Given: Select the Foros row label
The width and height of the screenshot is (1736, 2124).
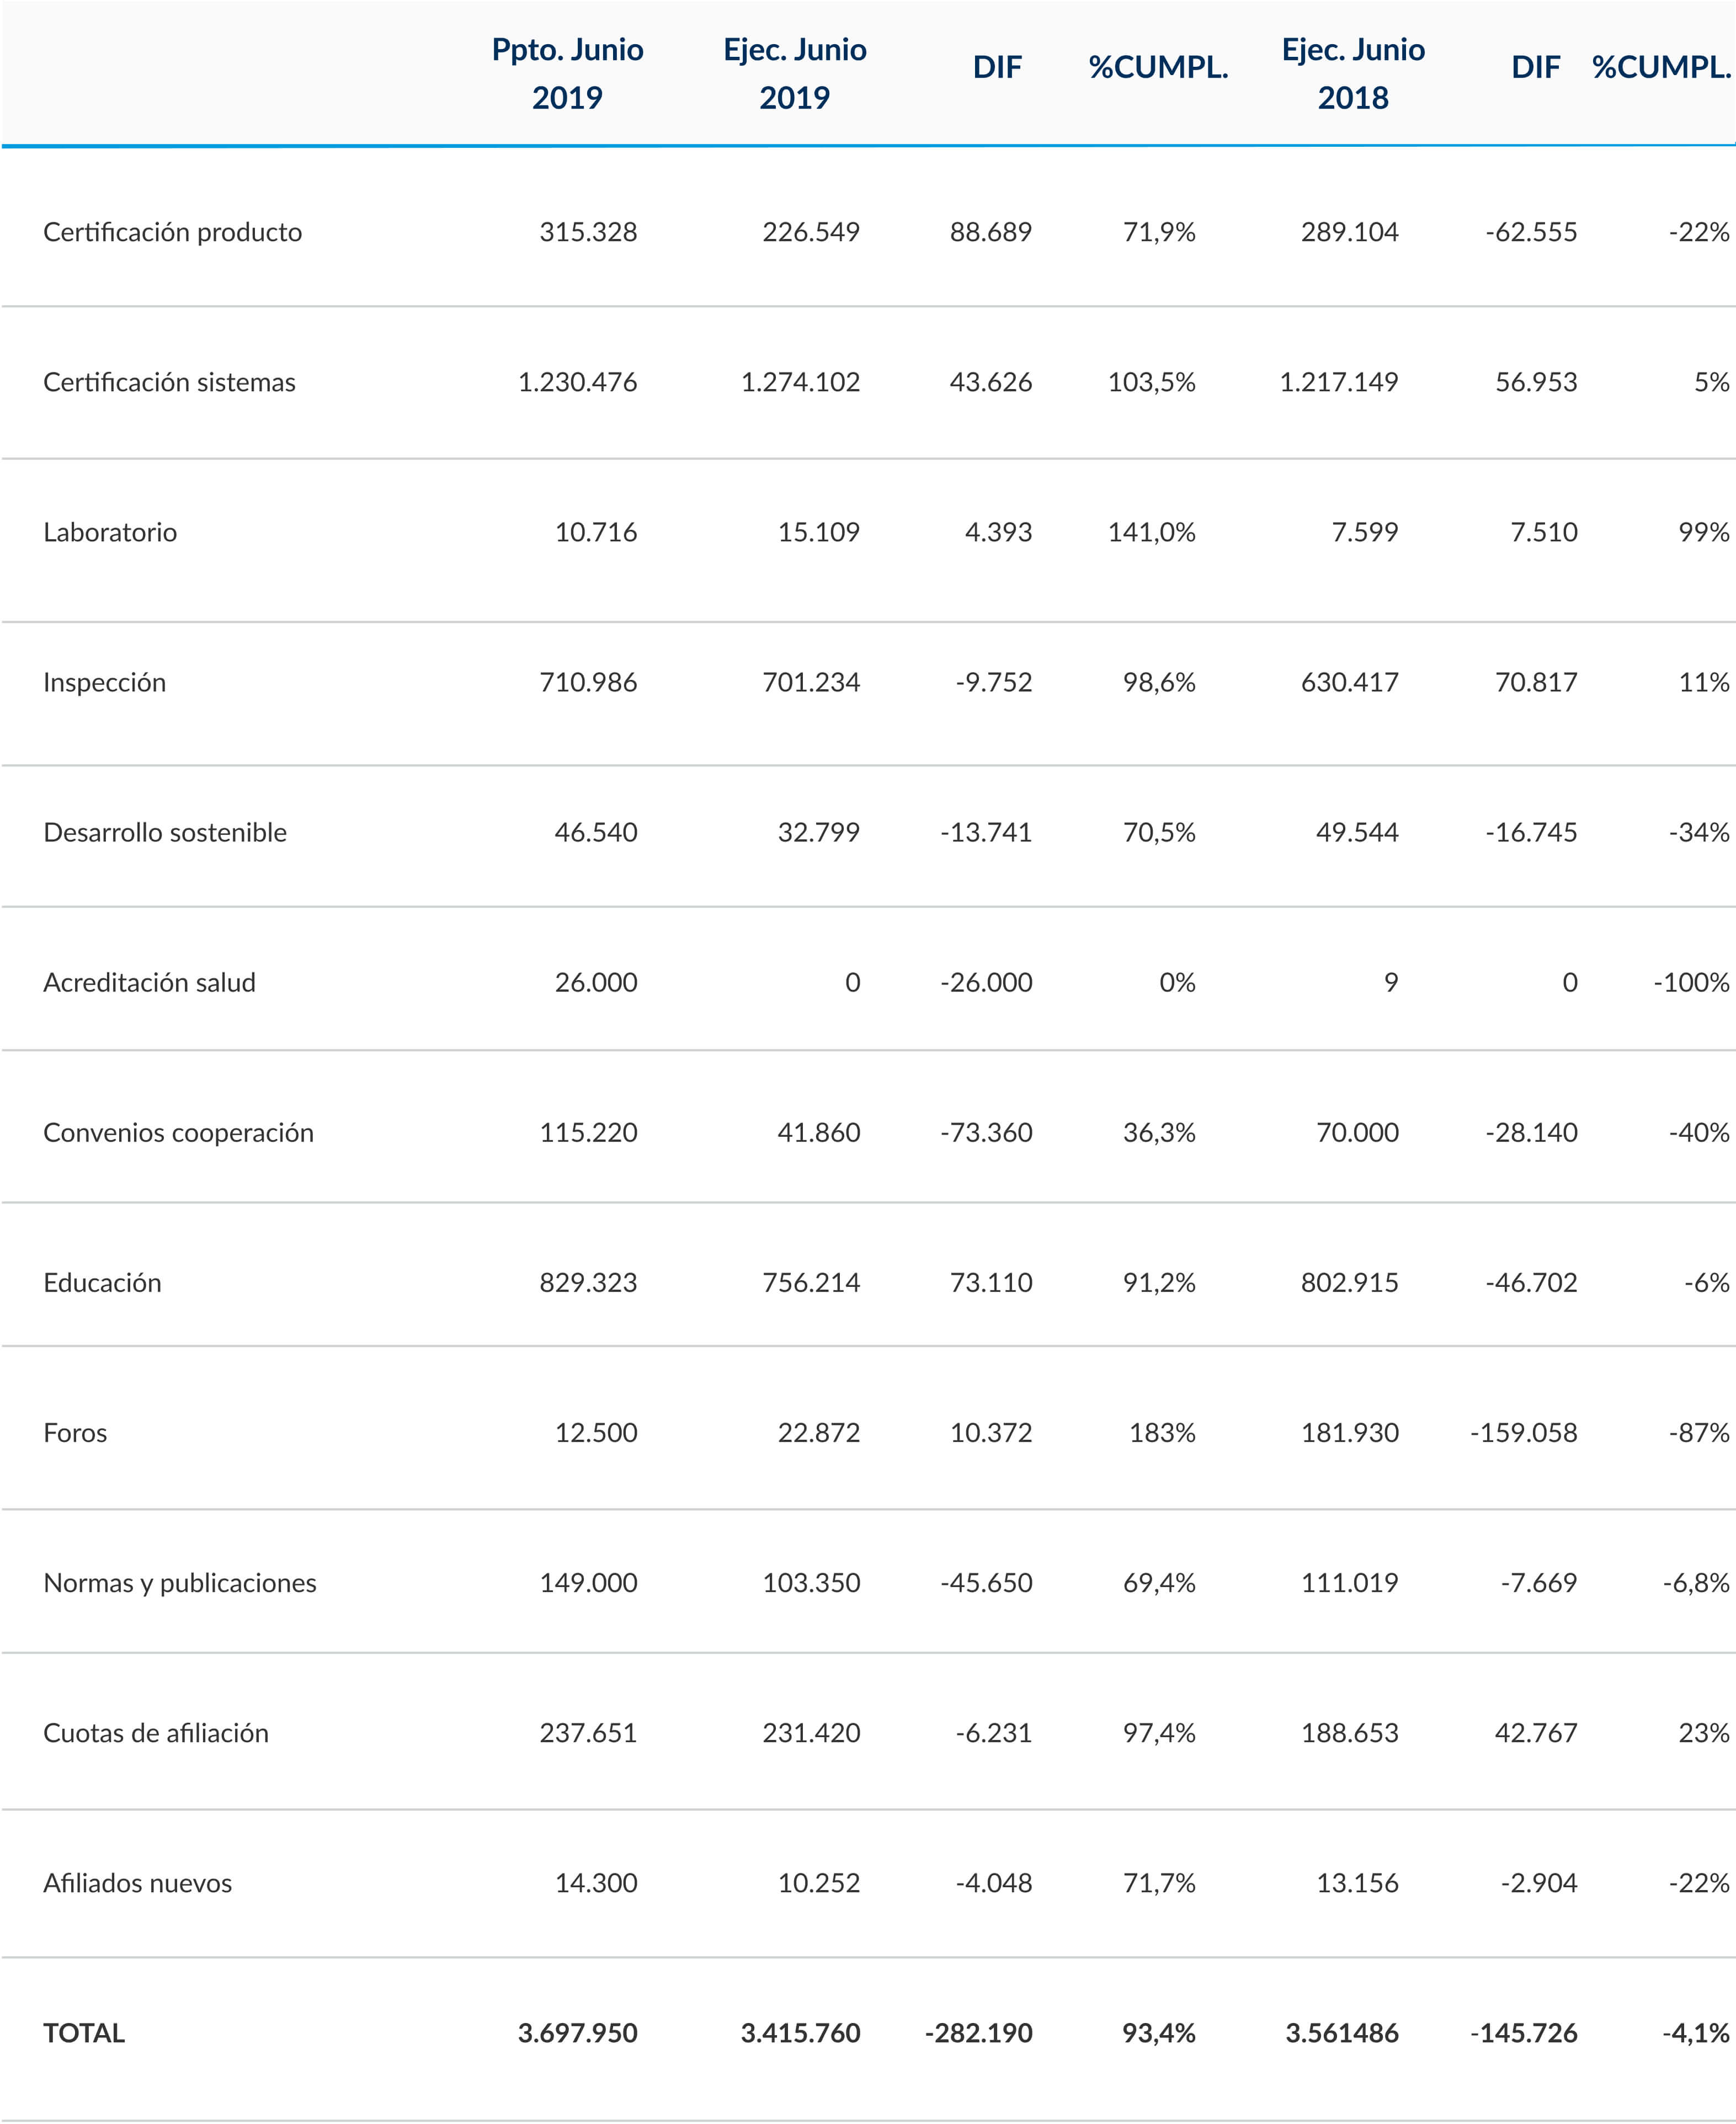Looking at the screenshot, I should (75, 1432).
